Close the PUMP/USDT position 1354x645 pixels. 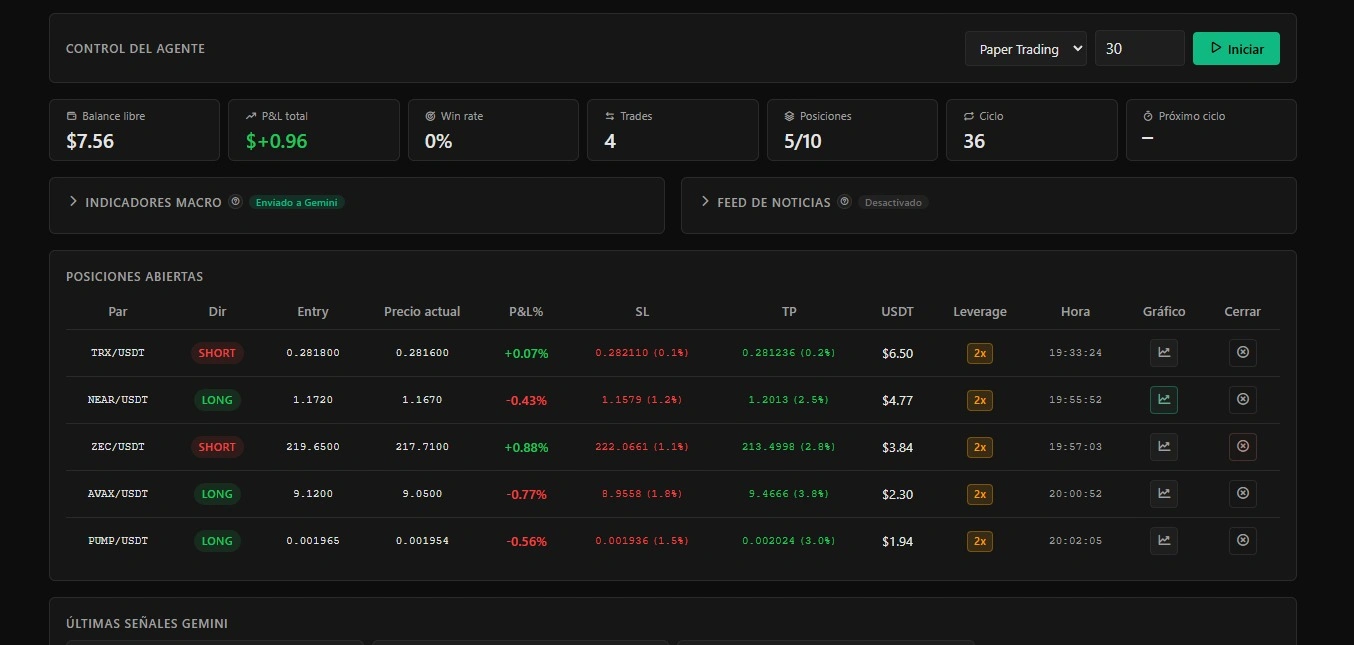(x=1243, y=541)
